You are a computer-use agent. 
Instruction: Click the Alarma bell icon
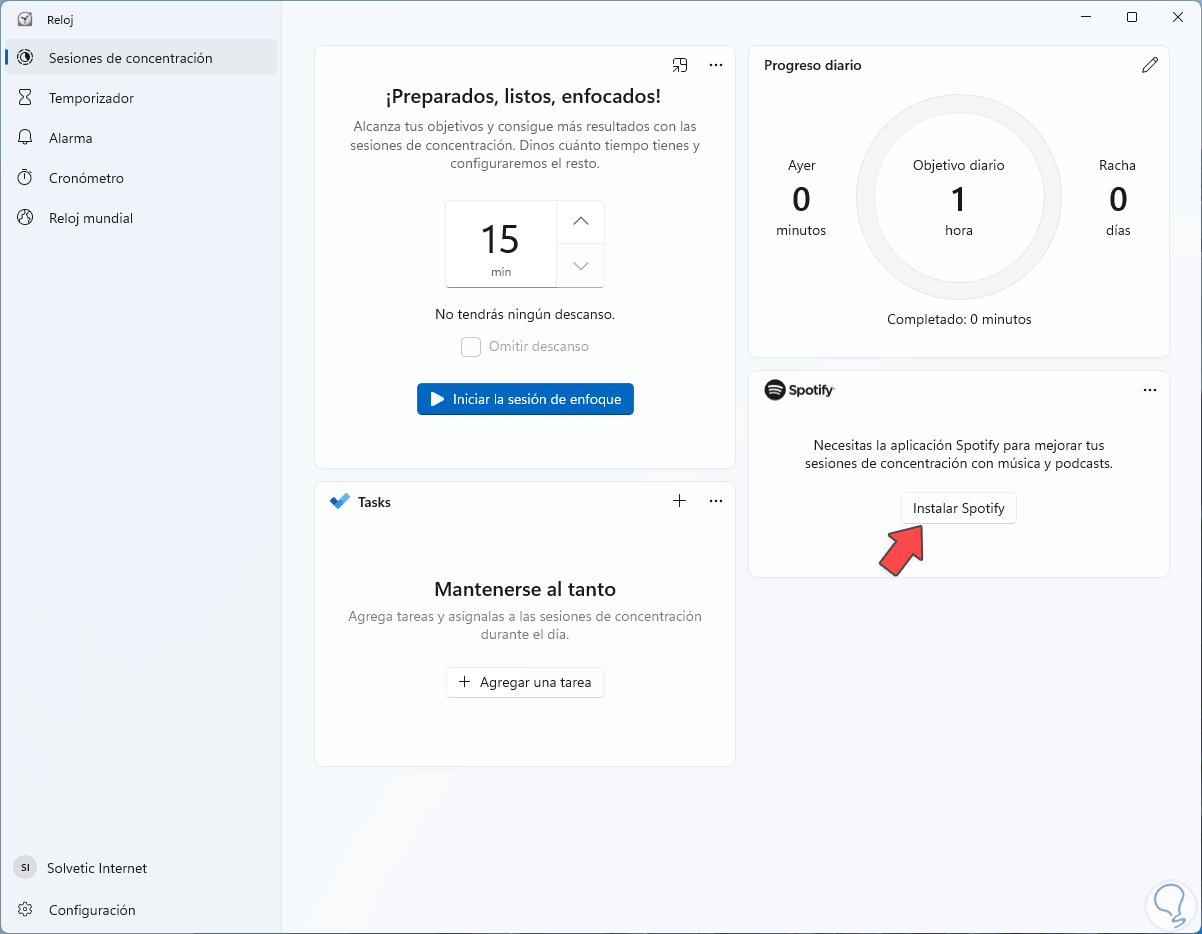[26, 138]
